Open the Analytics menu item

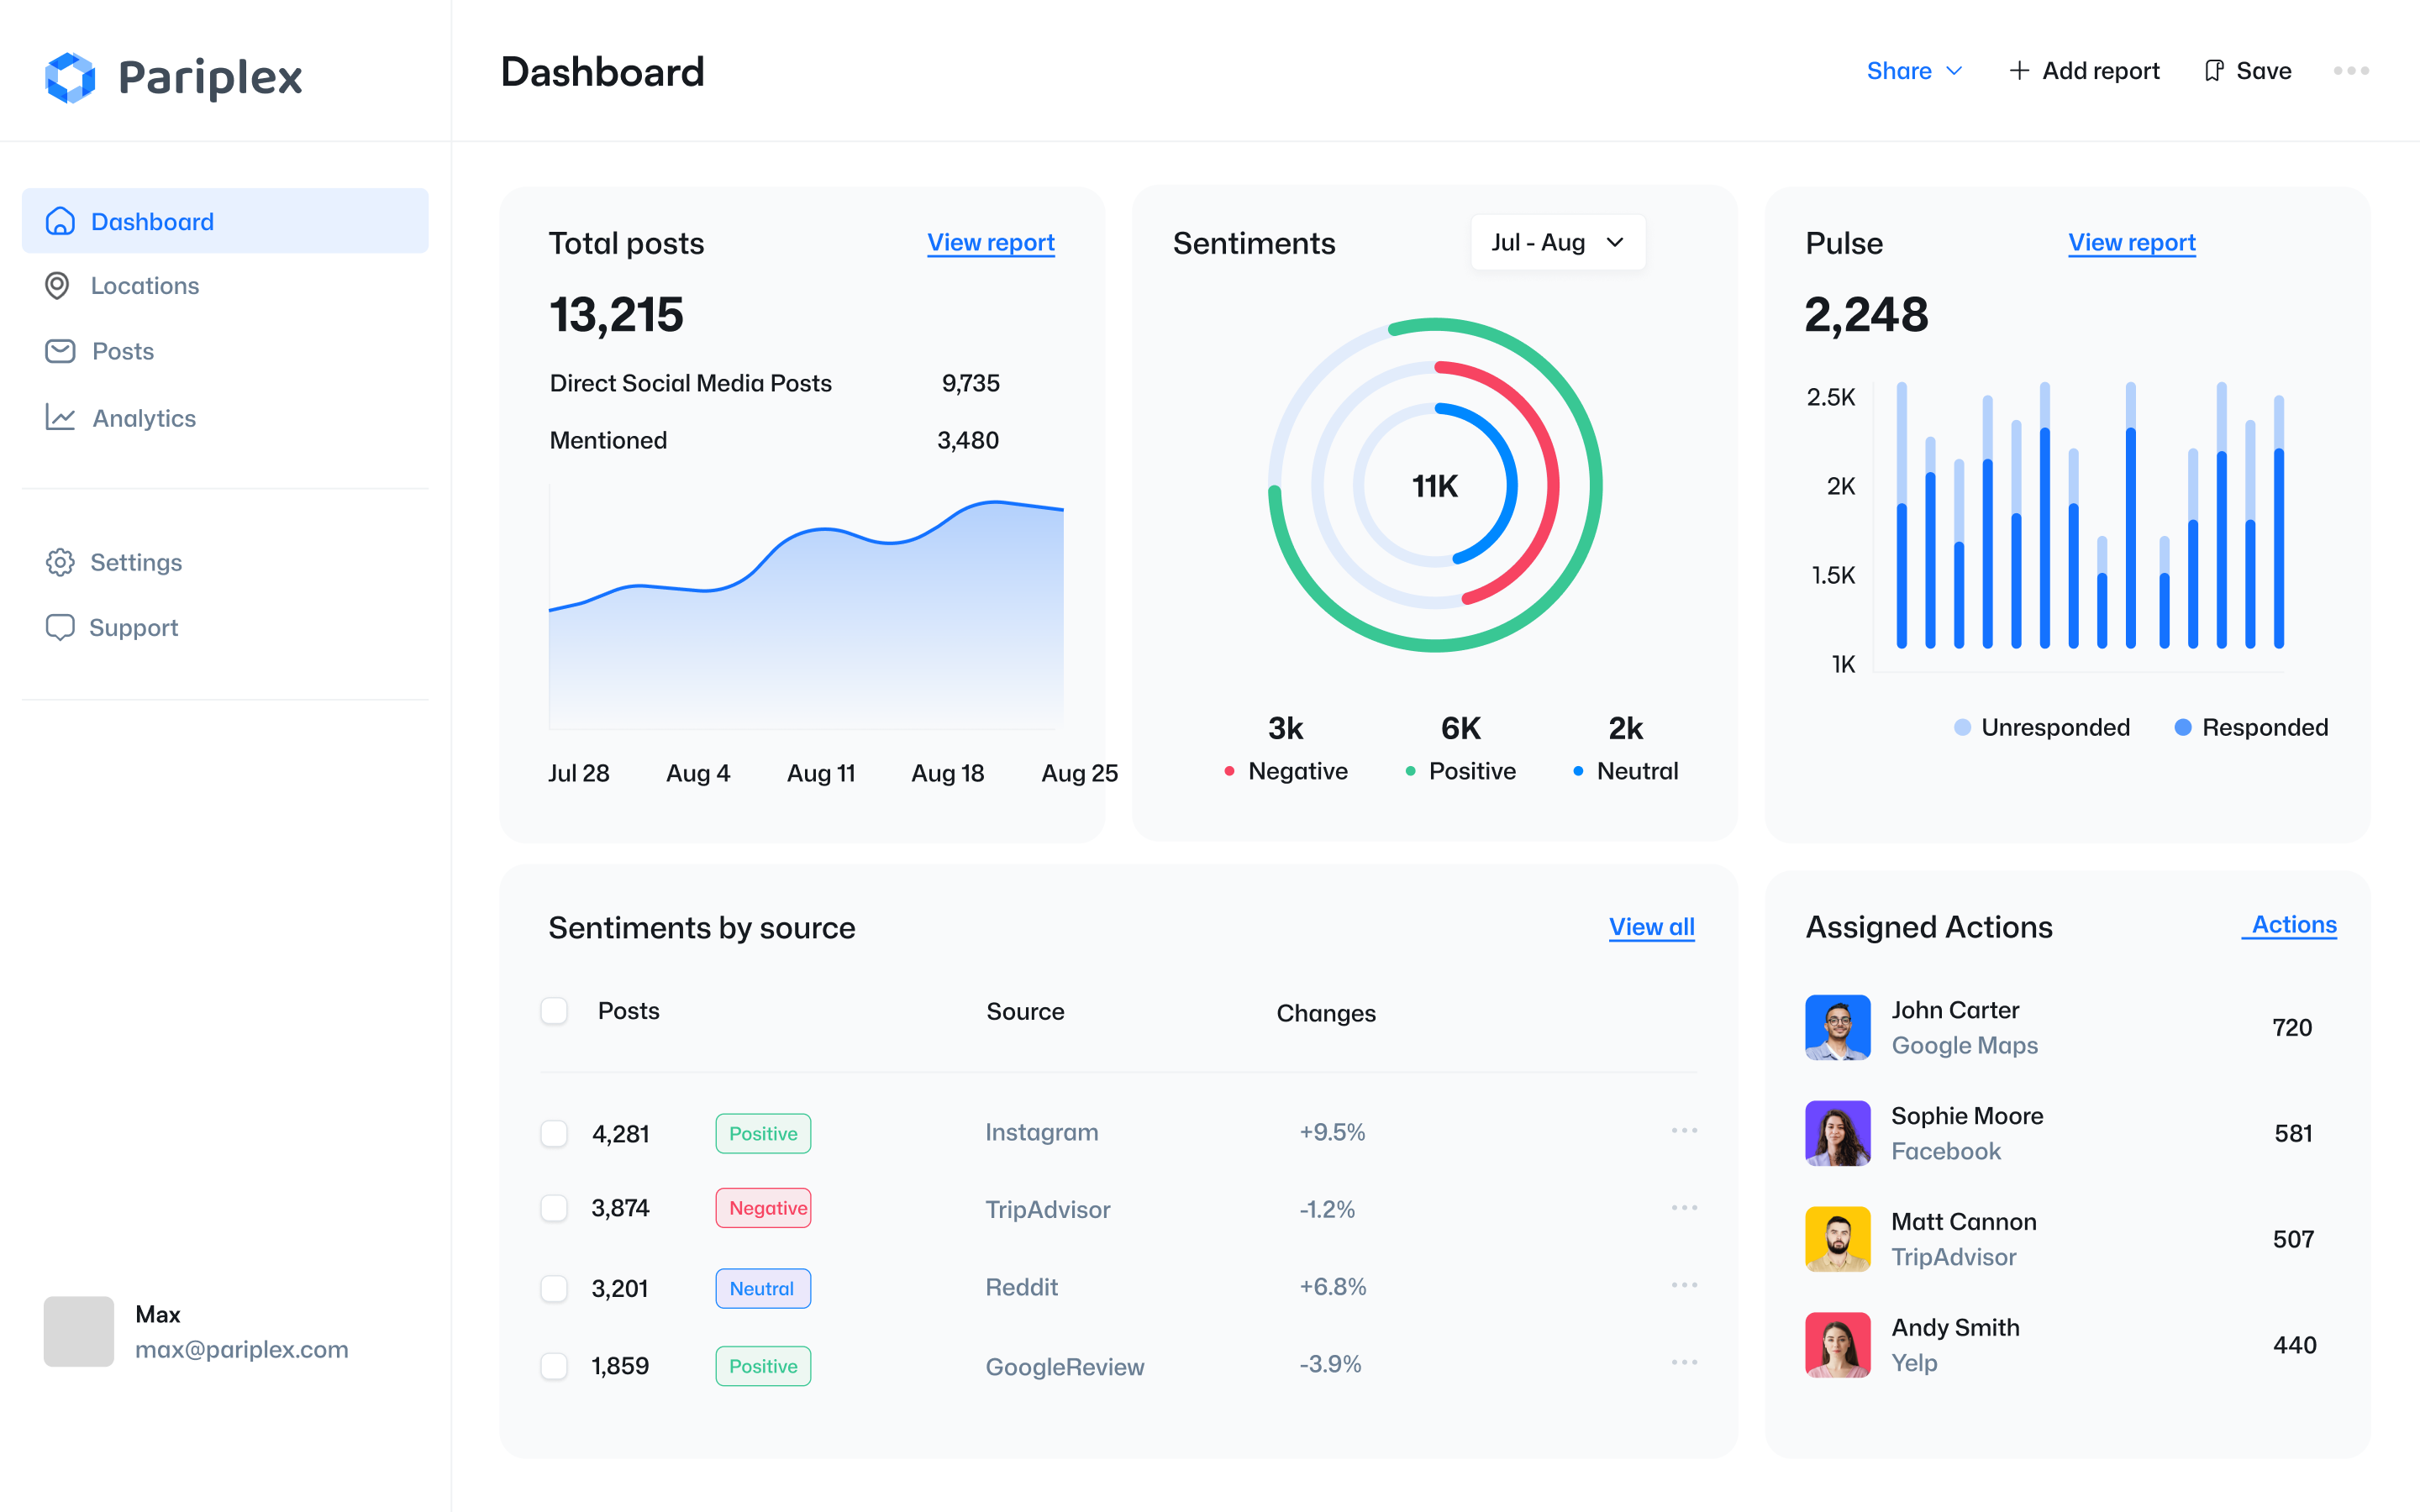pos(144,418)
